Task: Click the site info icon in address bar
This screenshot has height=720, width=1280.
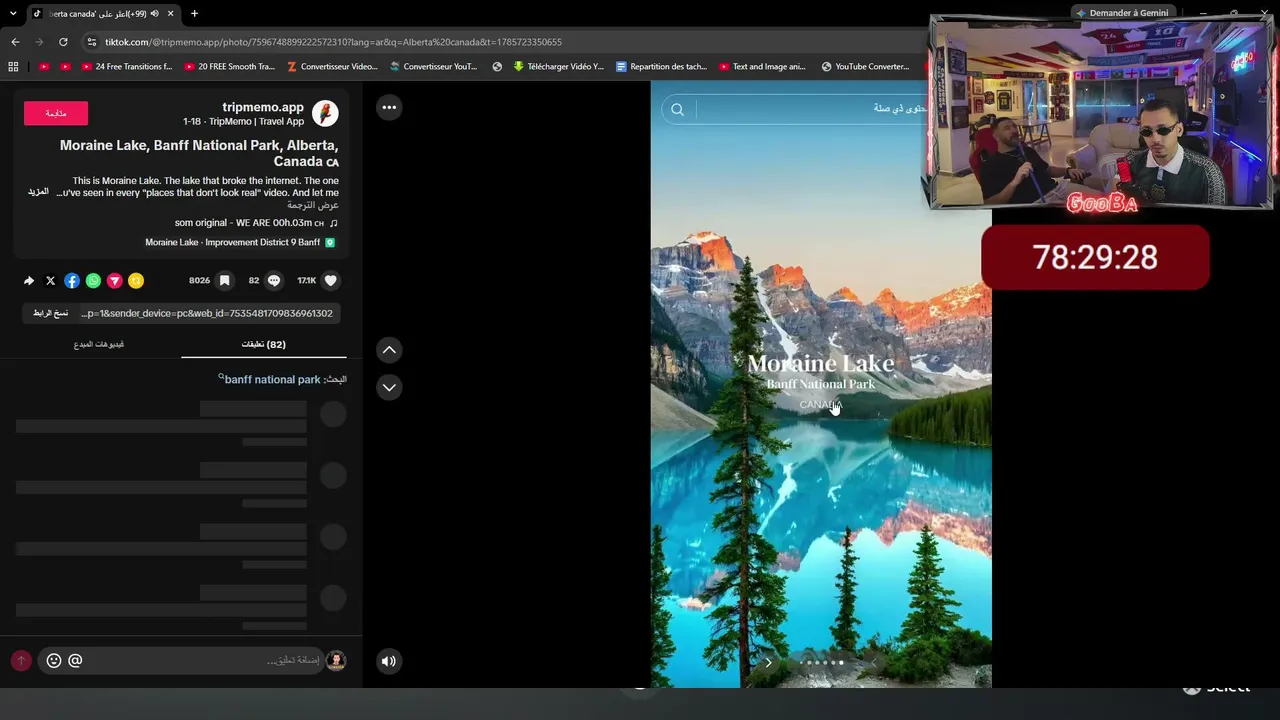Action: (92, 42)
